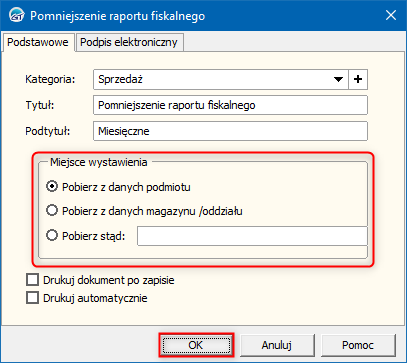Open the Podpis elektroniczny tab

pyautogui.click(x=129, y=42)
